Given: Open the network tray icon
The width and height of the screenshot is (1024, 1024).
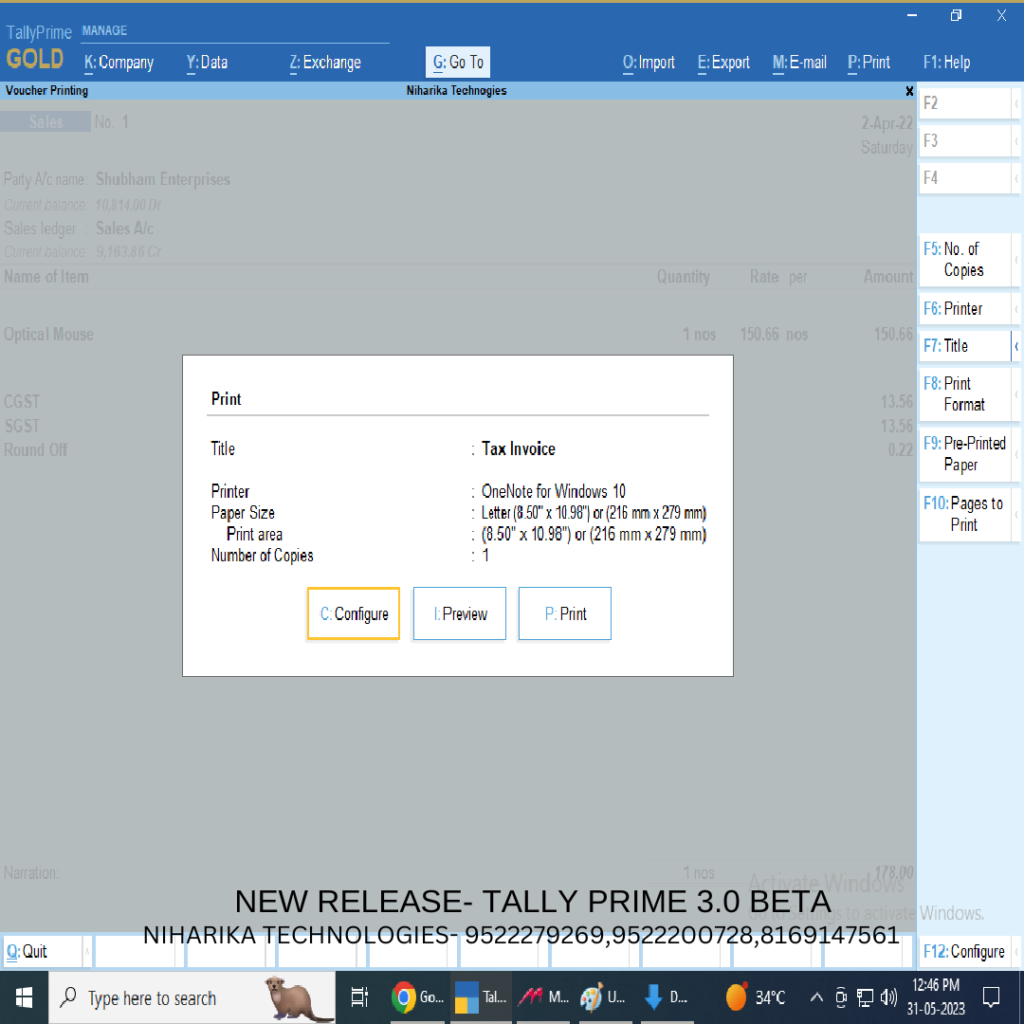Looking at the screenshot, I should [x=865, y=997].
